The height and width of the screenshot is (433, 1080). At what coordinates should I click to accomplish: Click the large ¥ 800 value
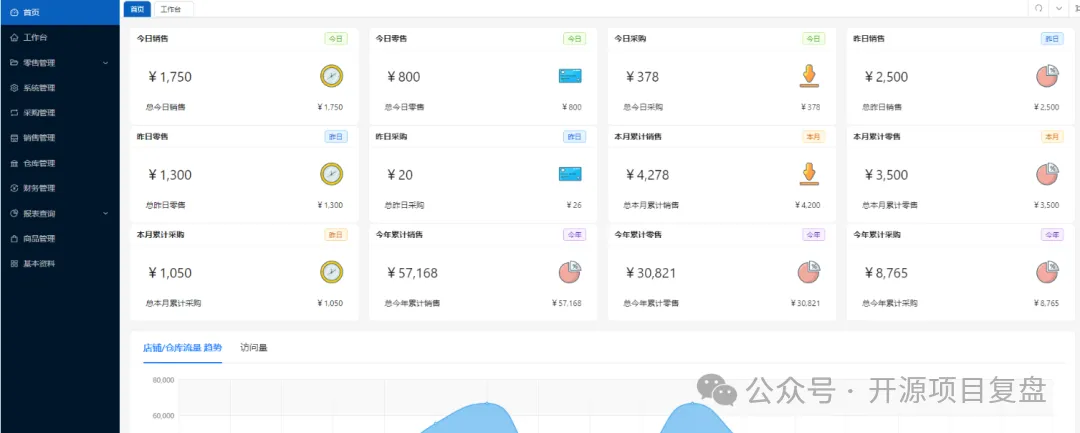coord(403,77)
